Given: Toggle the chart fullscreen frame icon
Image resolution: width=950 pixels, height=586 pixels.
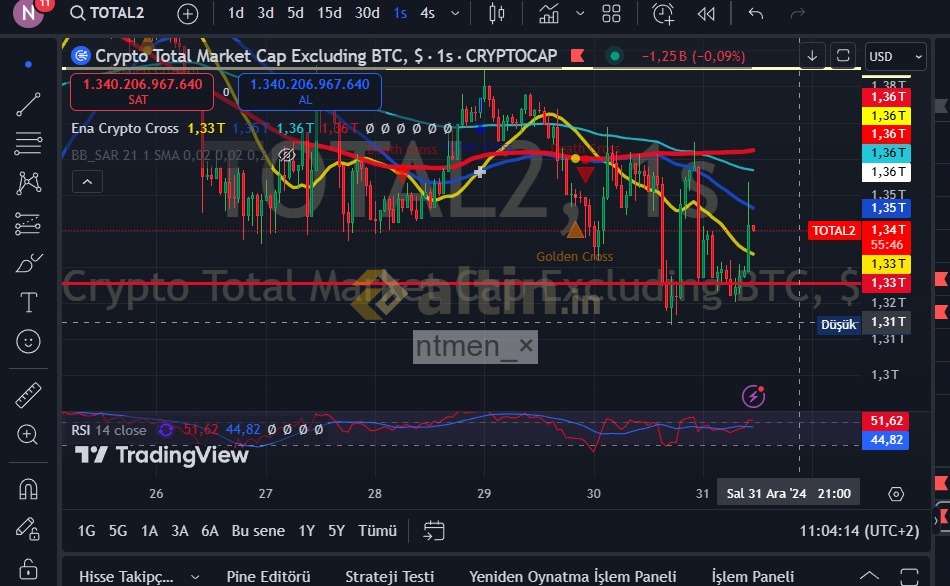Looking at the screenshot, I should click(843, 56).
